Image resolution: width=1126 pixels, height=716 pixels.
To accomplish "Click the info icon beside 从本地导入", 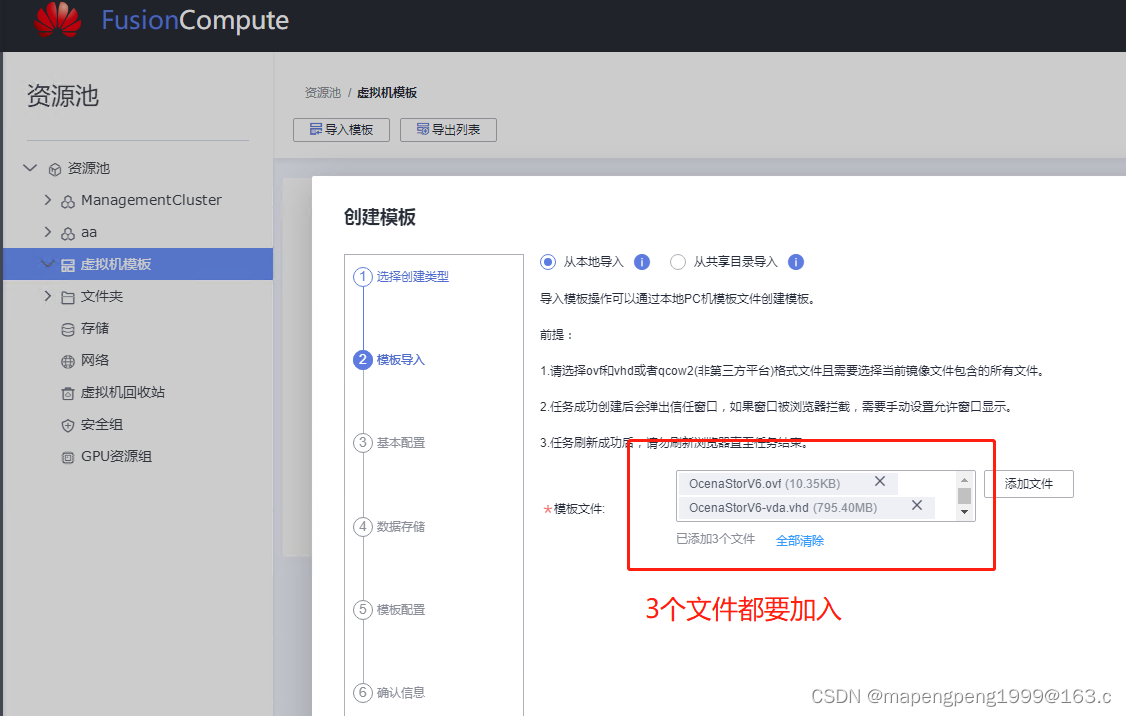I will pos(642,262).
